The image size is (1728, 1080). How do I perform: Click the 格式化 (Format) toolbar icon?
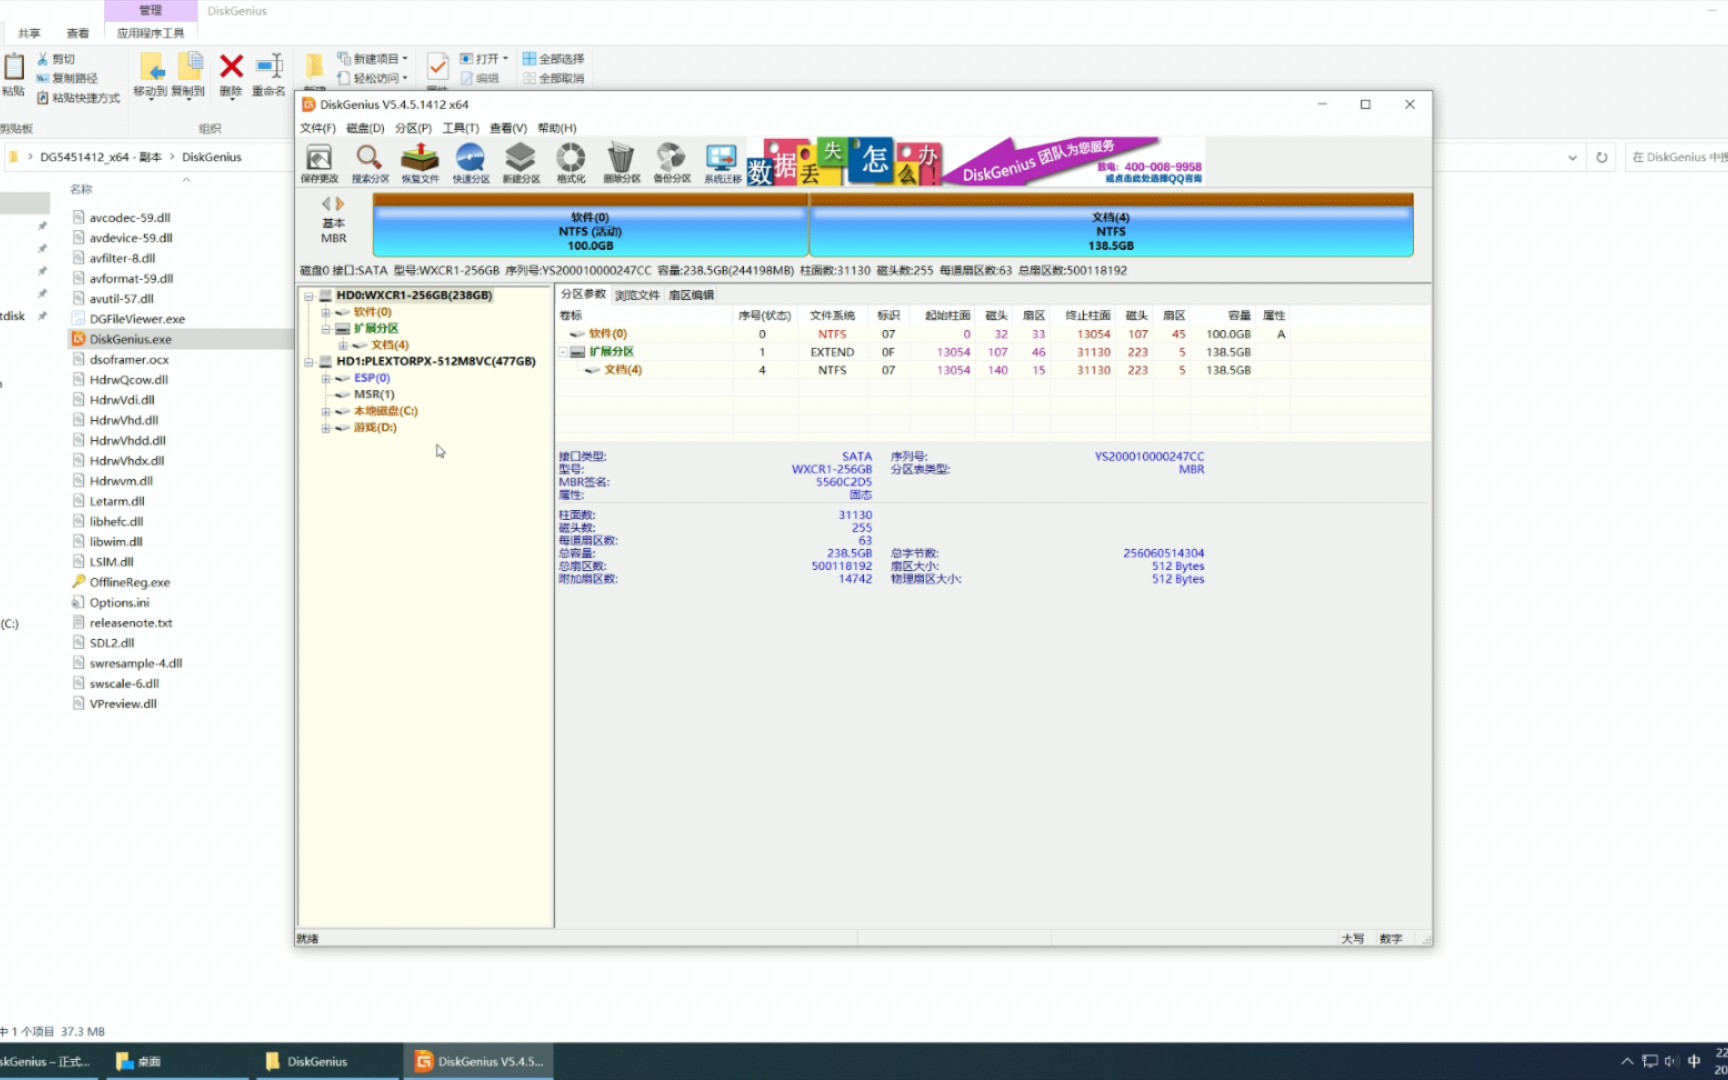(571, 162)
